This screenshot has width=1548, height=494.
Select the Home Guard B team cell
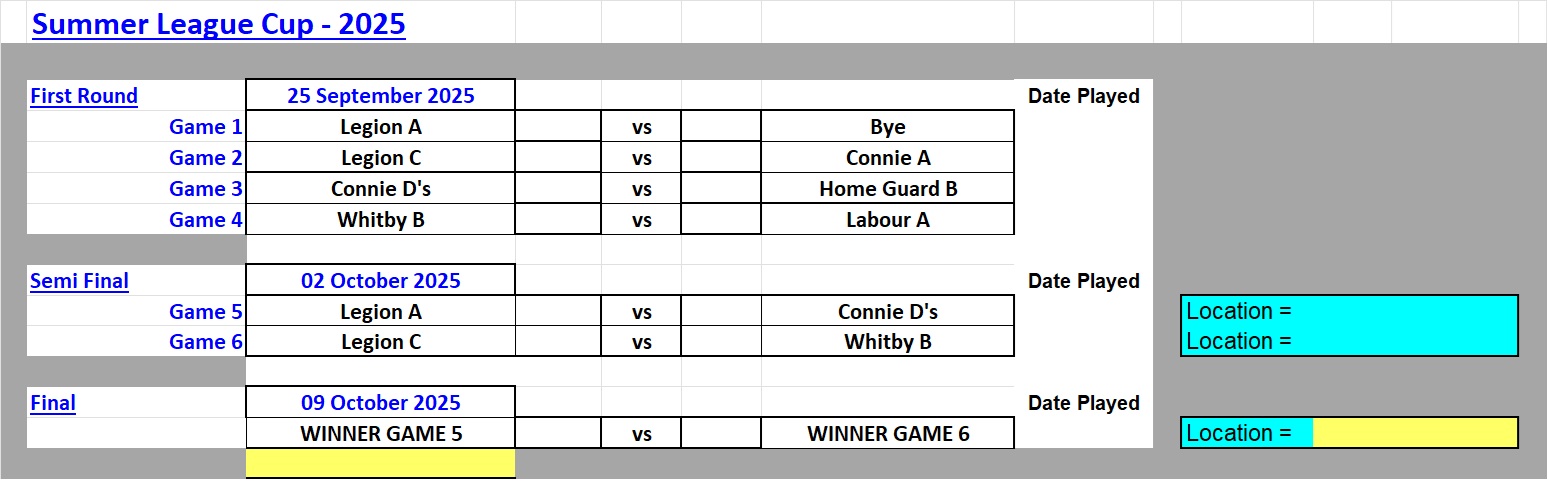887,189
